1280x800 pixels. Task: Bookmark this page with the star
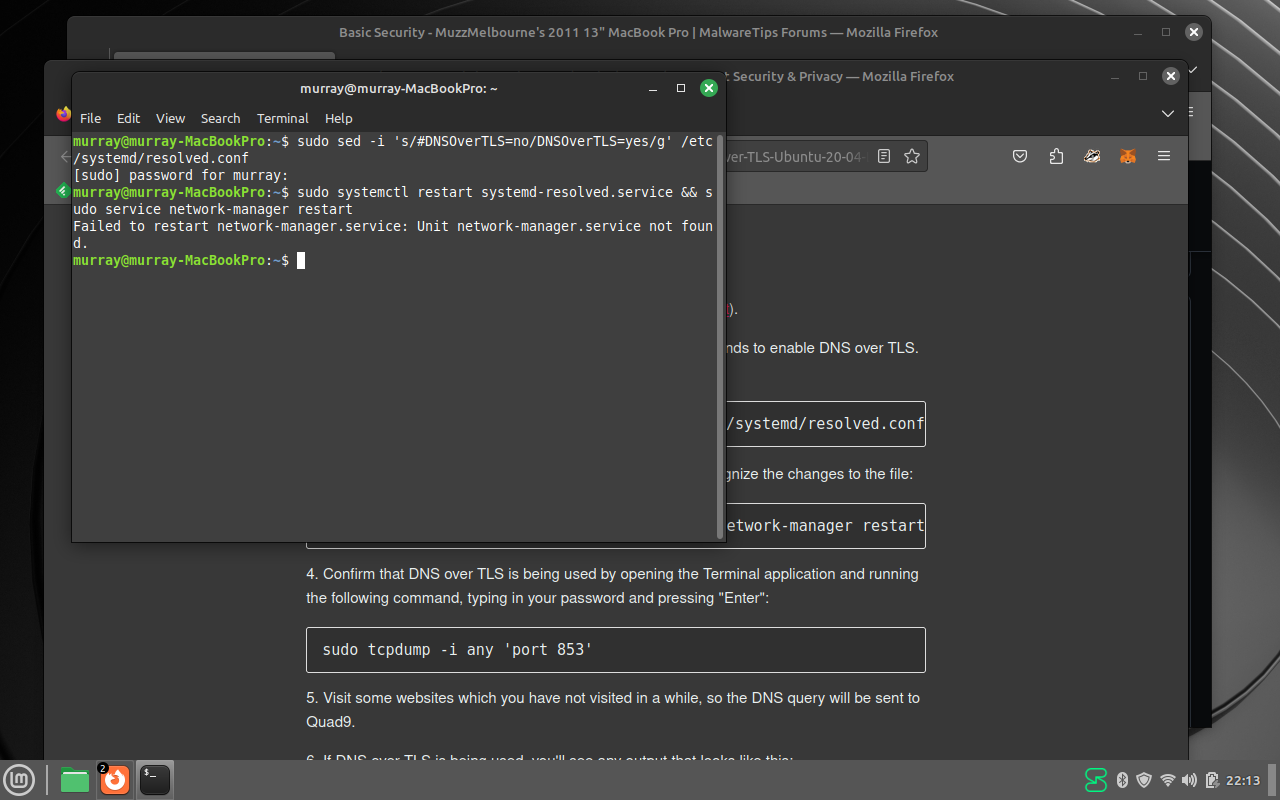911,156
